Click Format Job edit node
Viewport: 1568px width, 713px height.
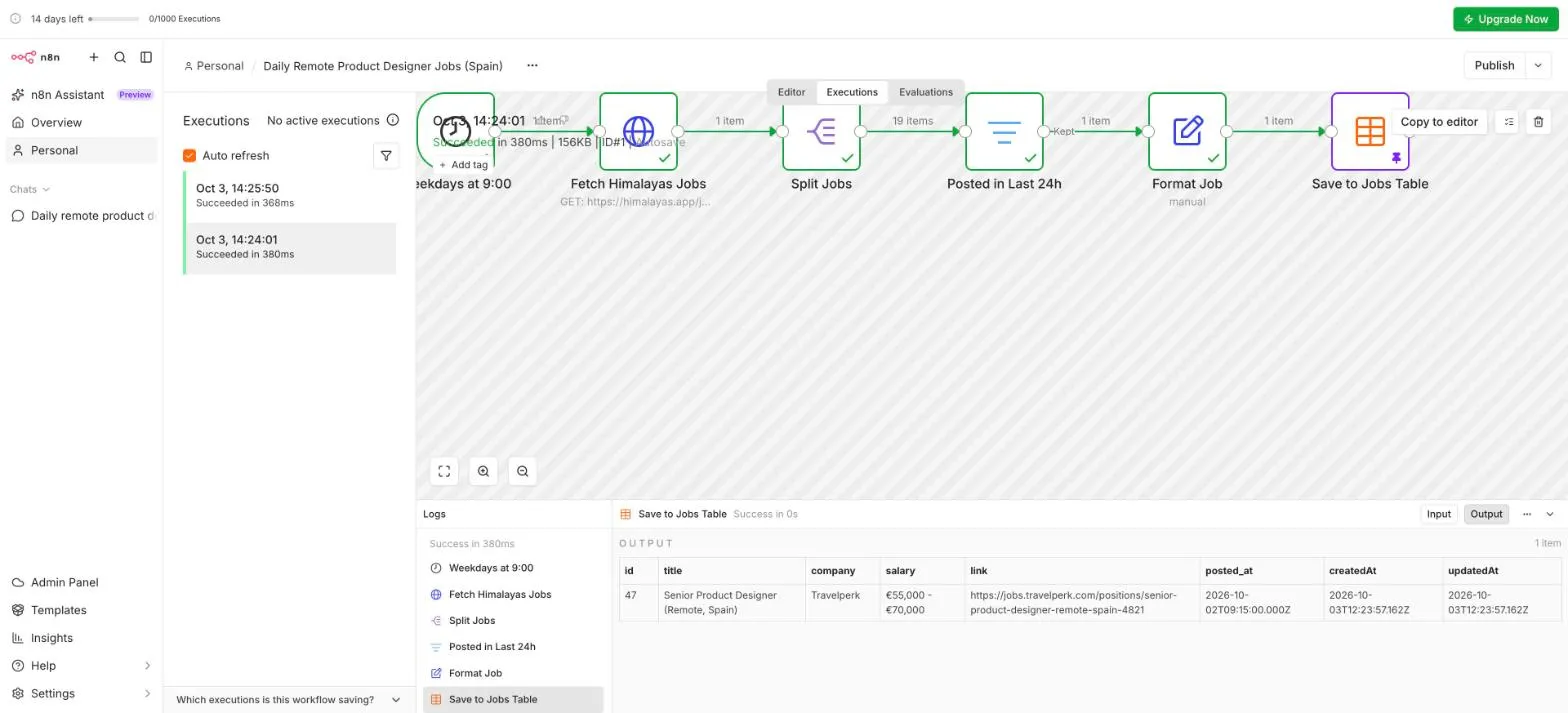[1187, 131]
